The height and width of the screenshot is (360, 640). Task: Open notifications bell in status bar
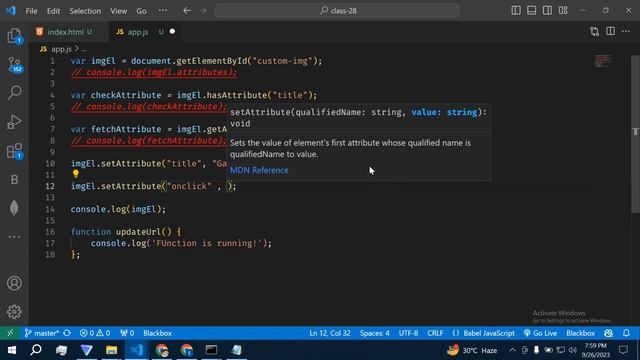(x=626, y=333)
